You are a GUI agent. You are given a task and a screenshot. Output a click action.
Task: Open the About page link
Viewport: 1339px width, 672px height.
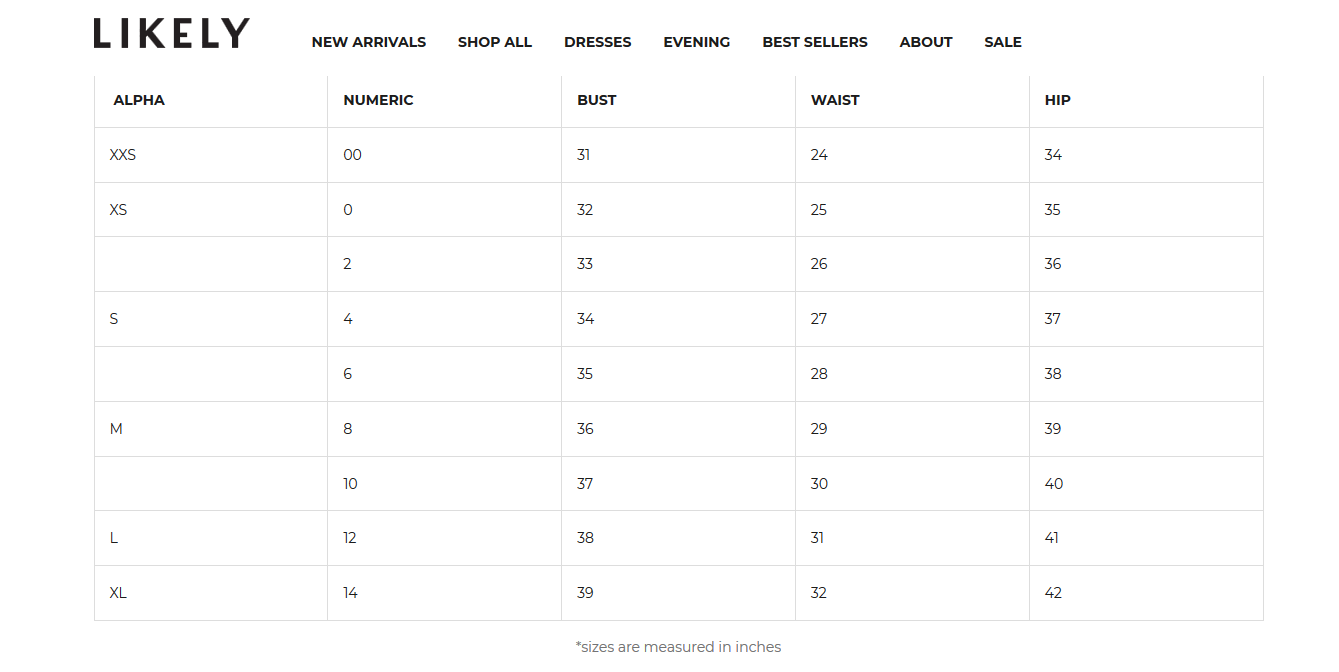pyautogui.click(x=925, y=42)
